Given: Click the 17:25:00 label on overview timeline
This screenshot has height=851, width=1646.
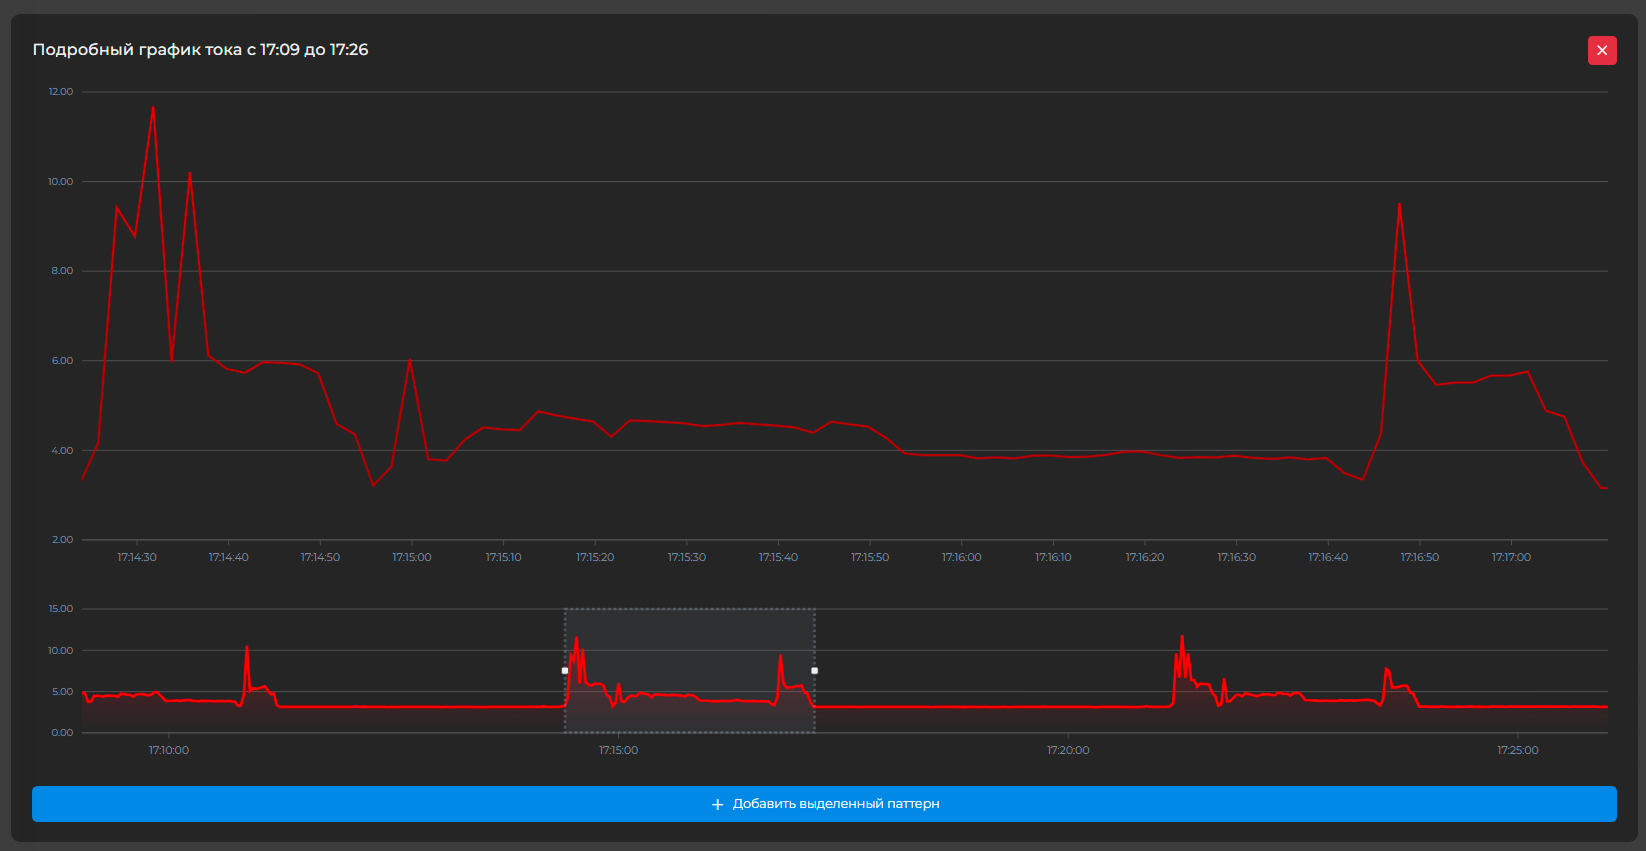Looking at the screenshot, I should click(x=1517, y=750).
